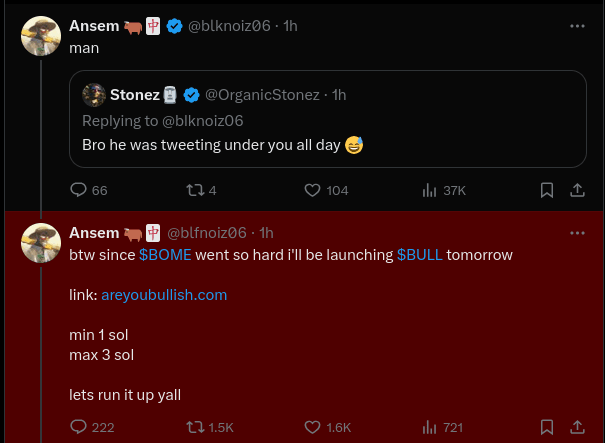Bookmark the 'man' tweet
605x443 pixels.
click(547, 190)
